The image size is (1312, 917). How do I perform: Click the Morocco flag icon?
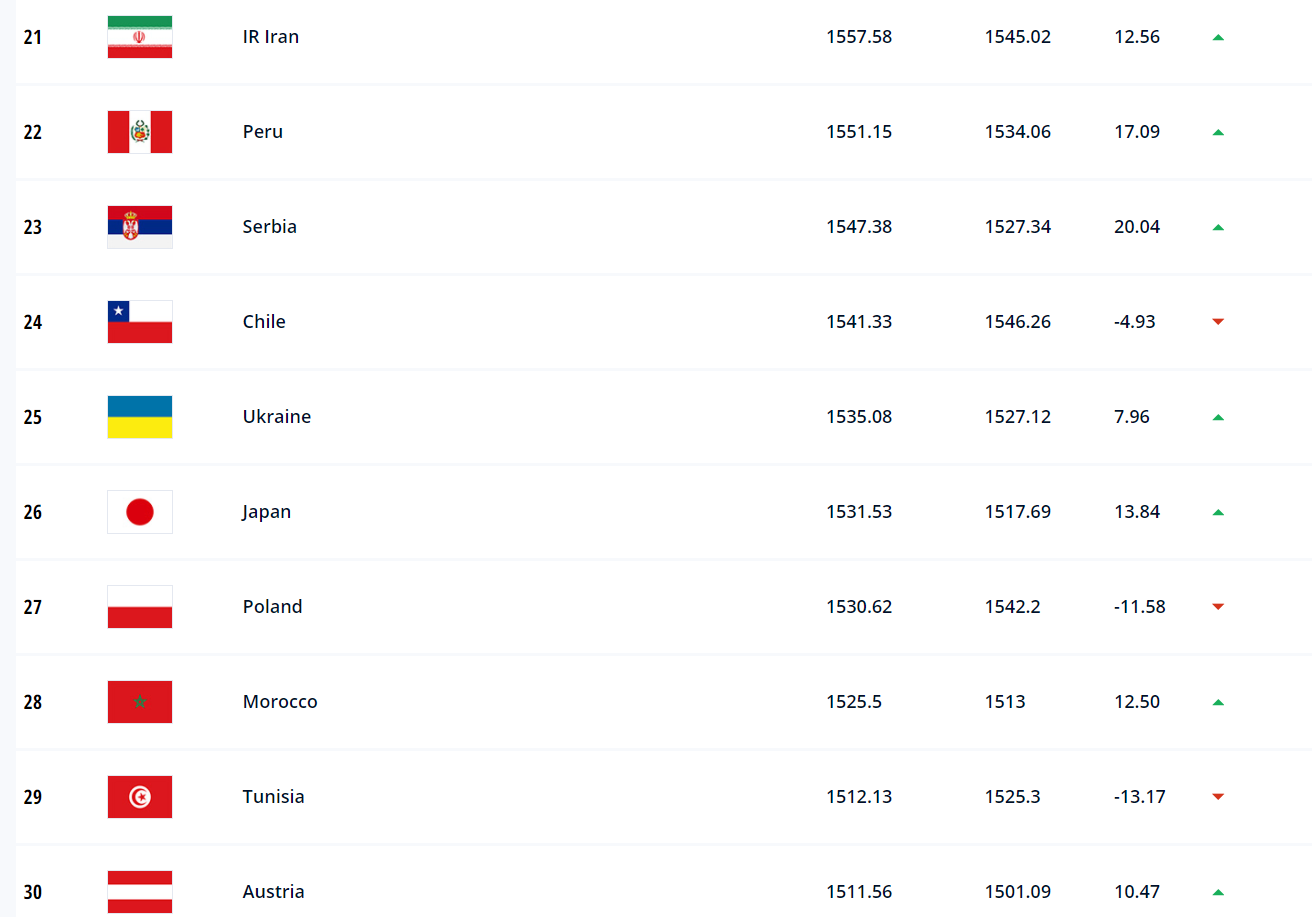point(140,702)
